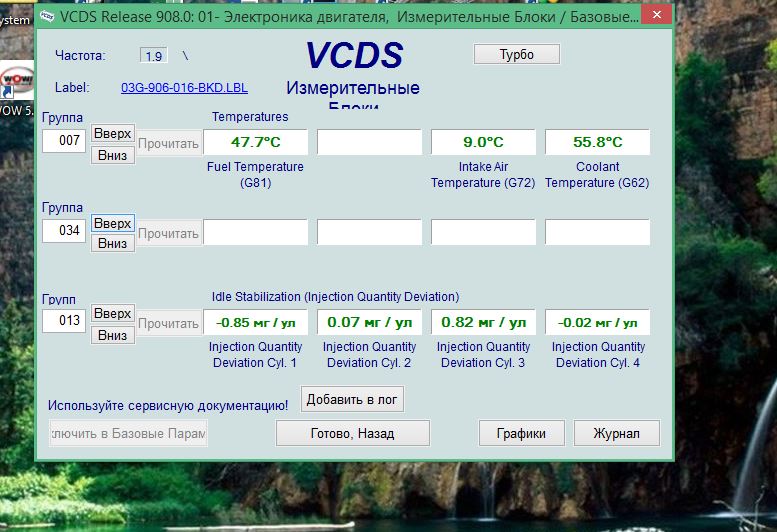Image resolution: width=777 pixels, height=532 pixels.
Task: Select the group number field 007
Action: click(64, 141)
